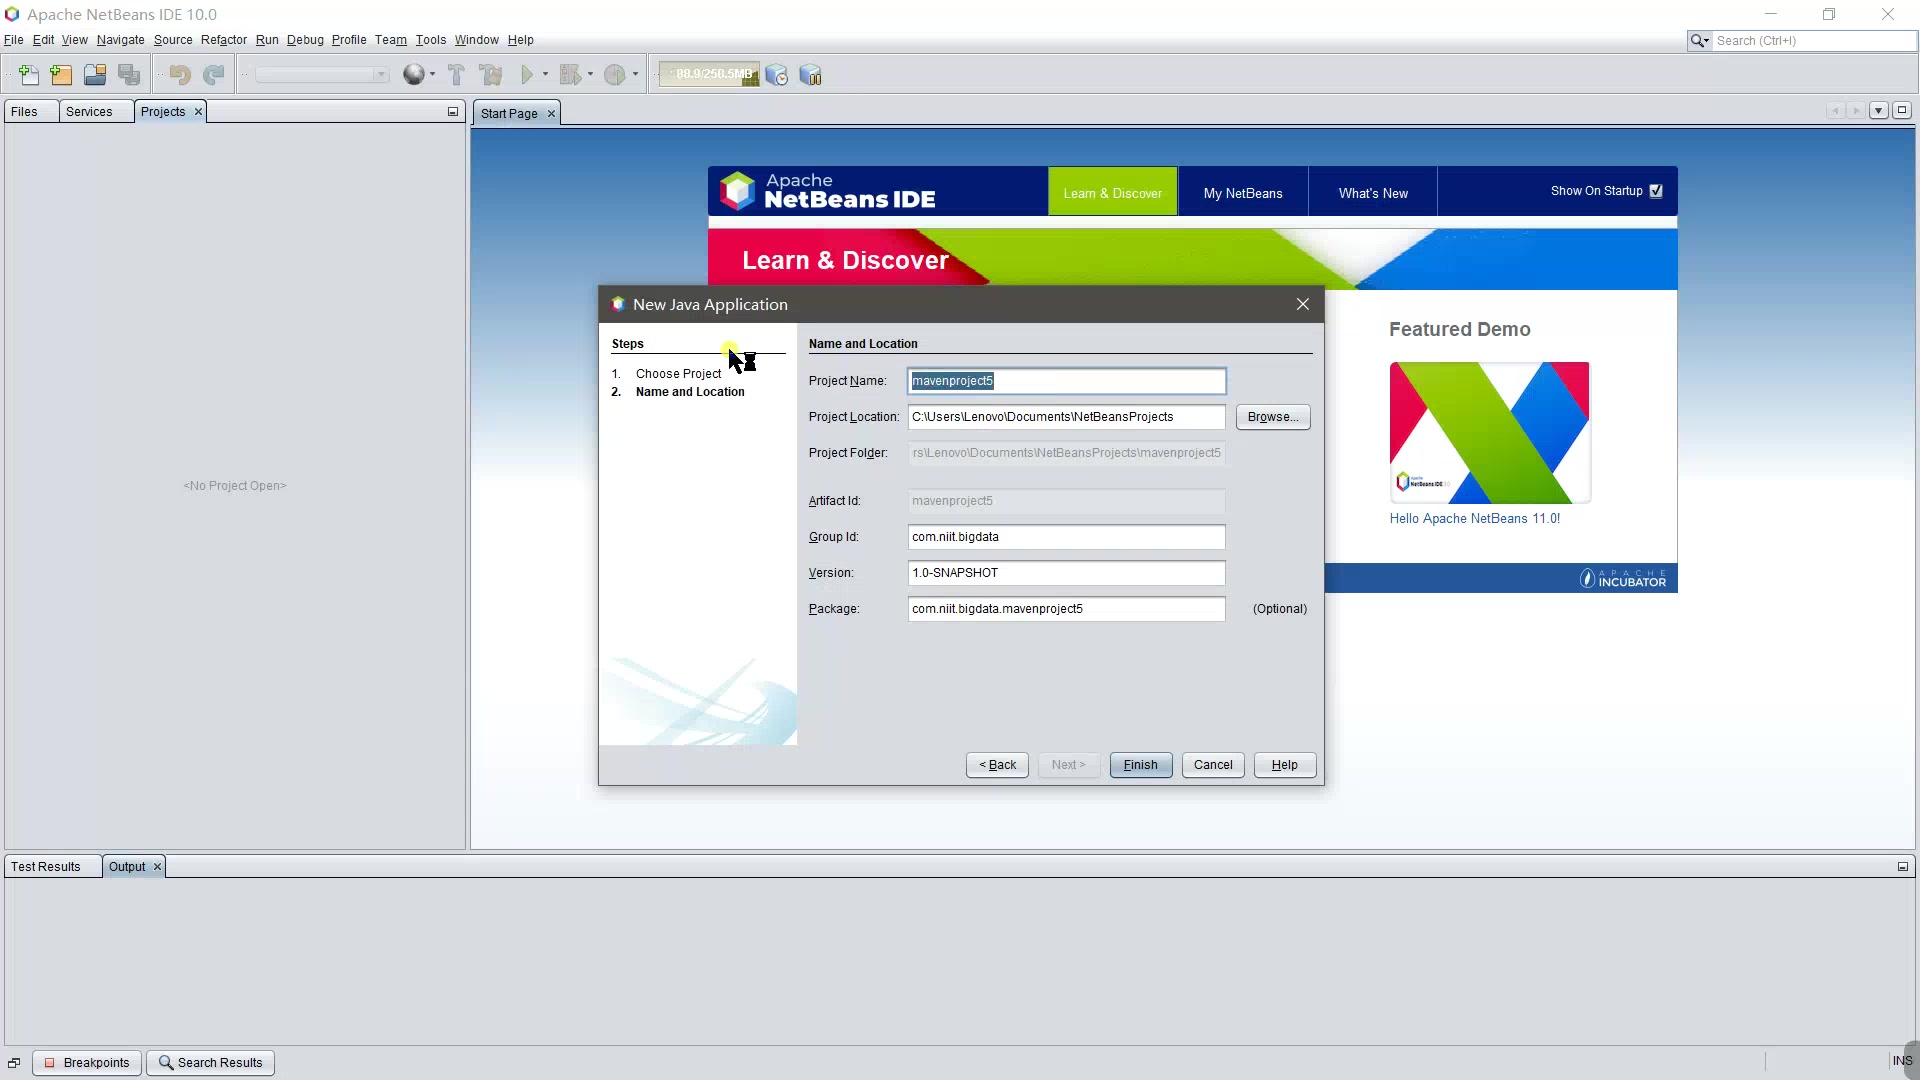This screenshot has height=1080, width=1920.
Task: Minimize the Projects window group
Action: 453,112
